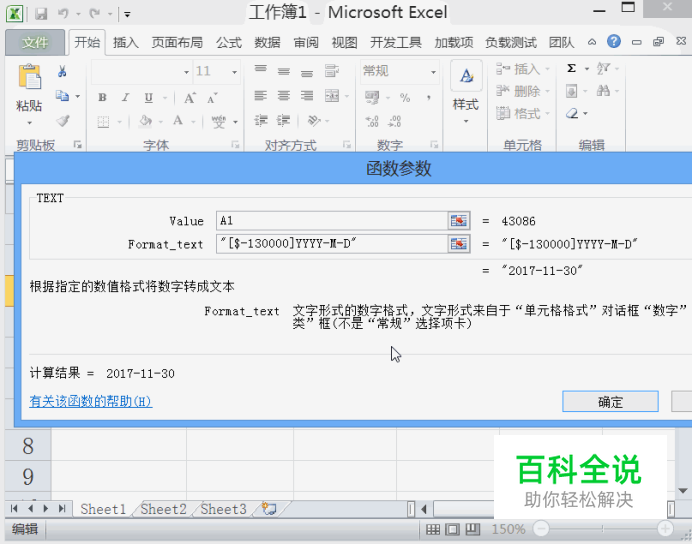Click the 确定 OK button
This screenshot has width=692, height=544.
610,401
